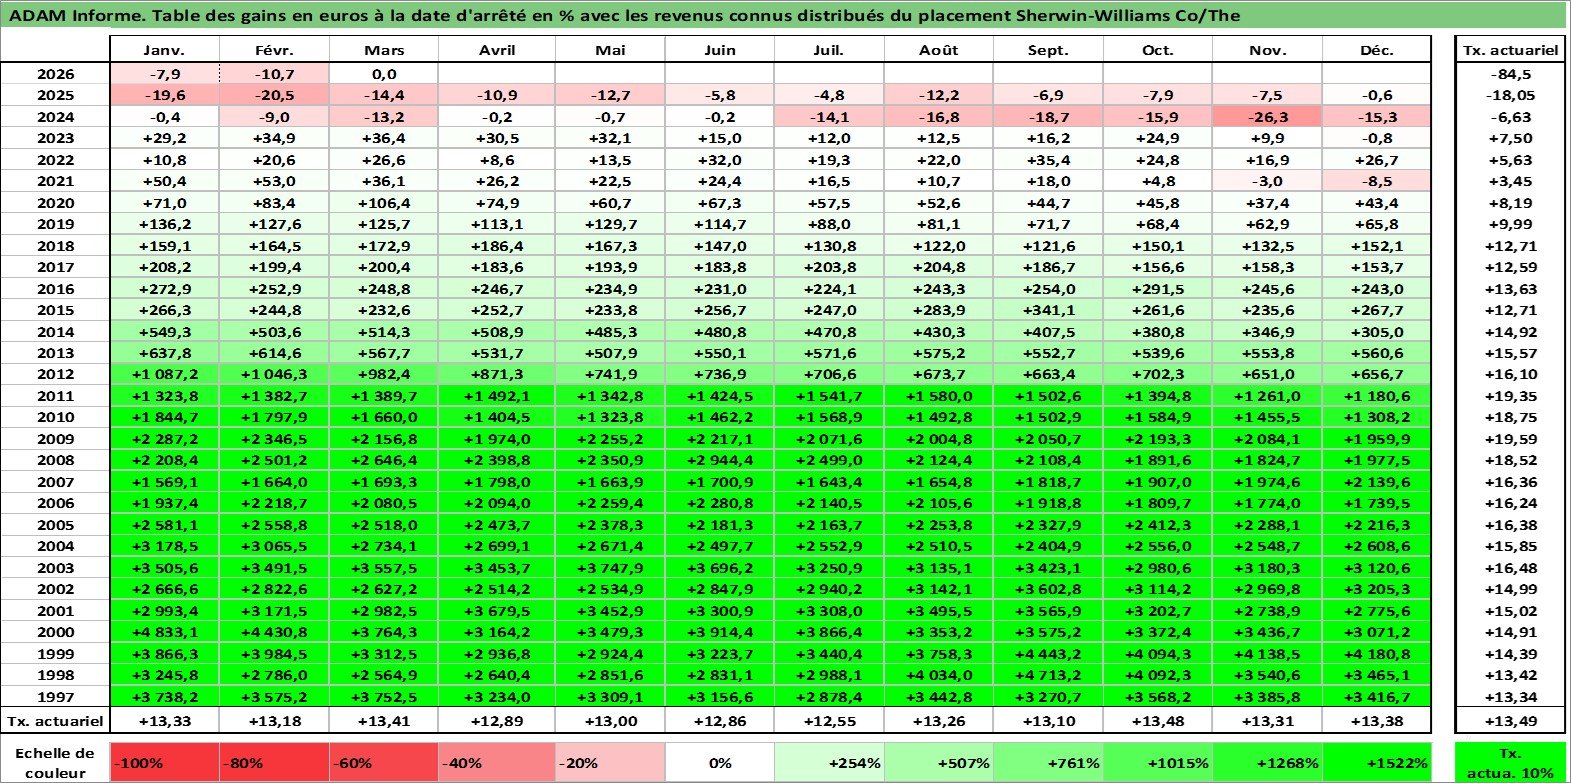Viewport: 1571px width, 783px height.
Task: Click the -10,7 cell for February 2026
Action: 274,74
